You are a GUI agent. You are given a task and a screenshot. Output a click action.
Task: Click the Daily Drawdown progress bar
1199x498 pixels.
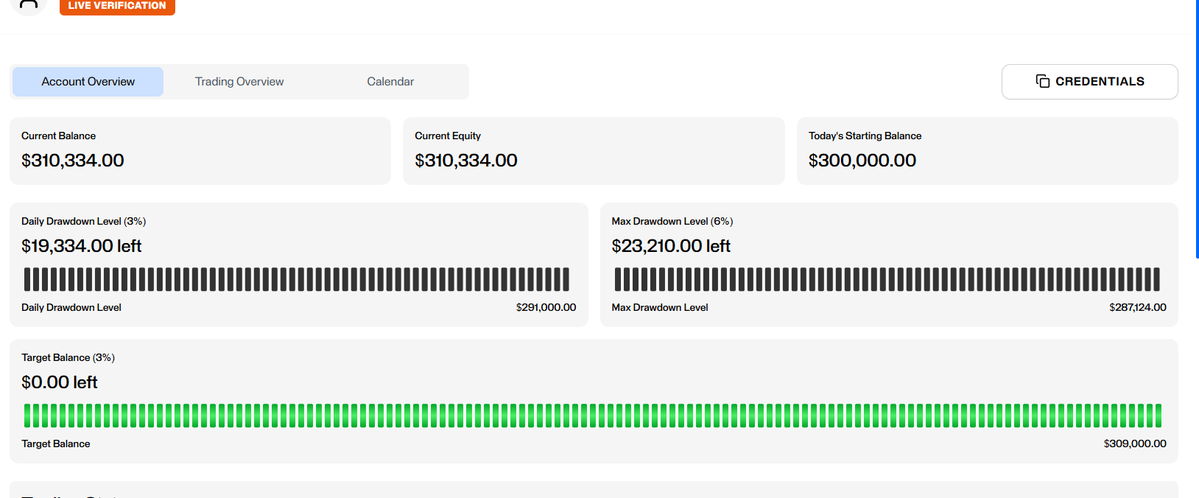tap(297, 279)
